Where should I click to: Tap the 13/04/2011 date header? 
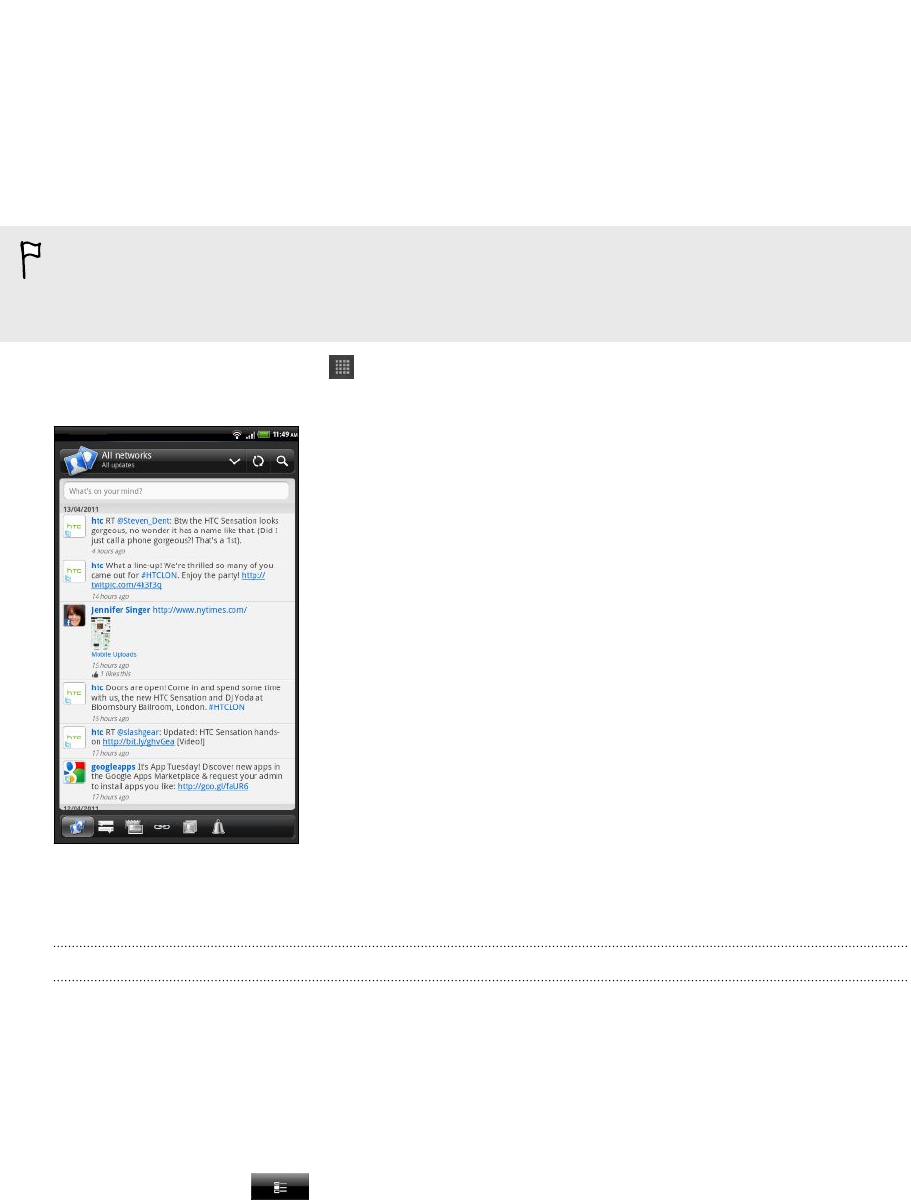[81, 508]
